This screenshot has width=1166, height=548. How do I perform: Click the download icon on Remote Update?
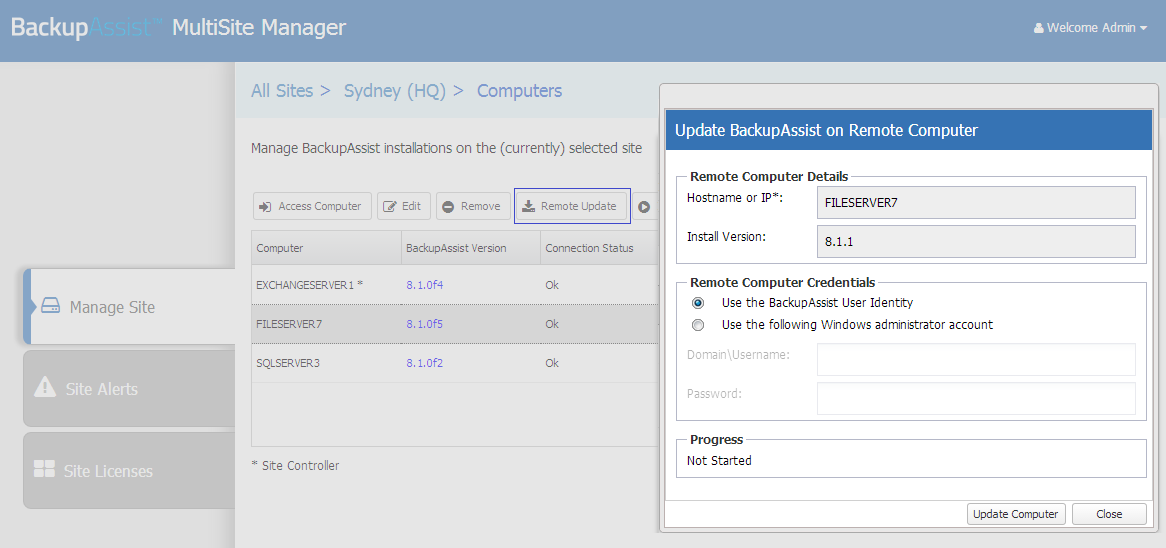coord(528,207)
